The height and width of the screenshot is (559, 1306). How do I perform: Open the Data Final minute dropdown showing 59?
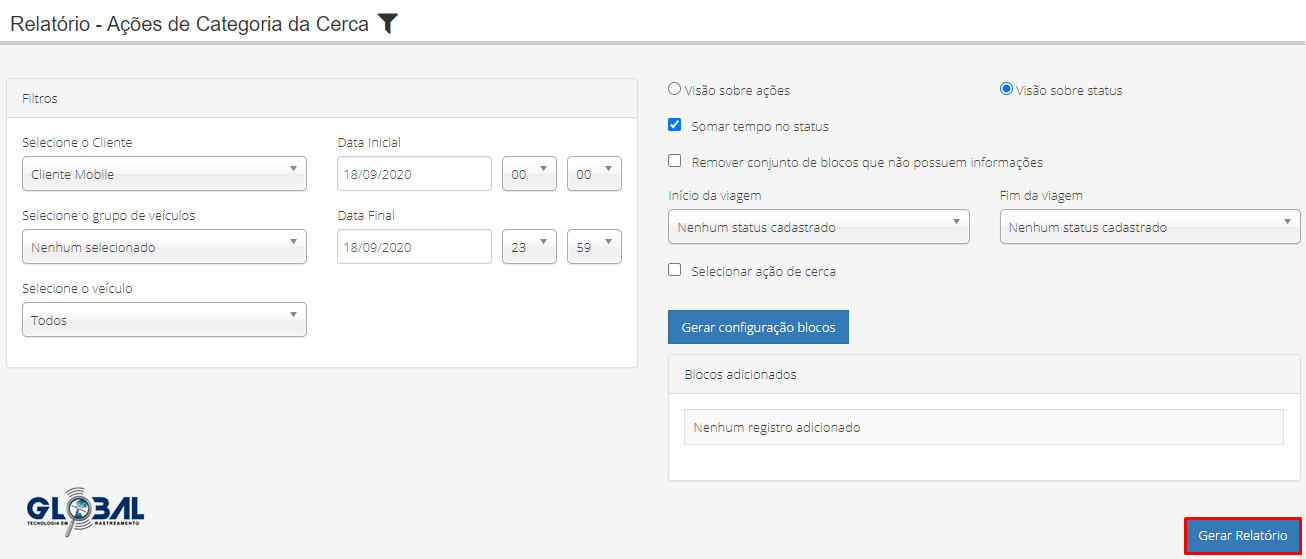point(594,247)
